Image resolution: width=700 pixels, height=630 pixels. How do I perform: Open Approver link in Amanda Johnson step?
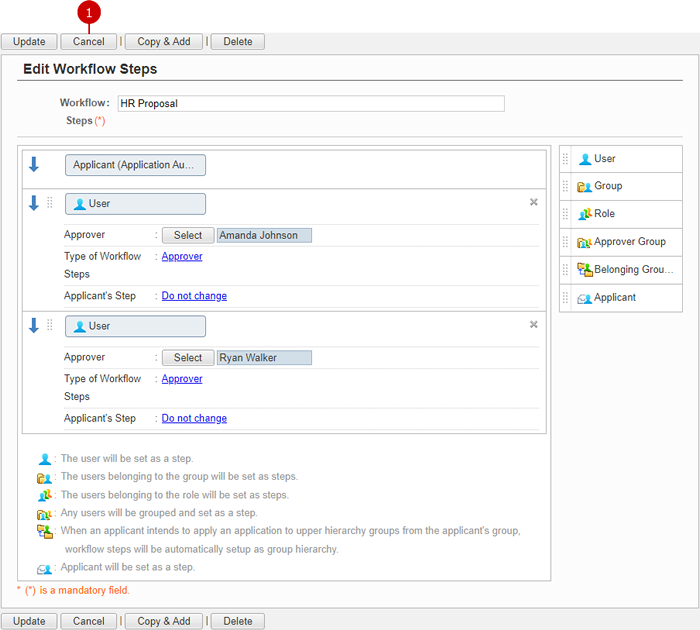click(x=182, y=256)
